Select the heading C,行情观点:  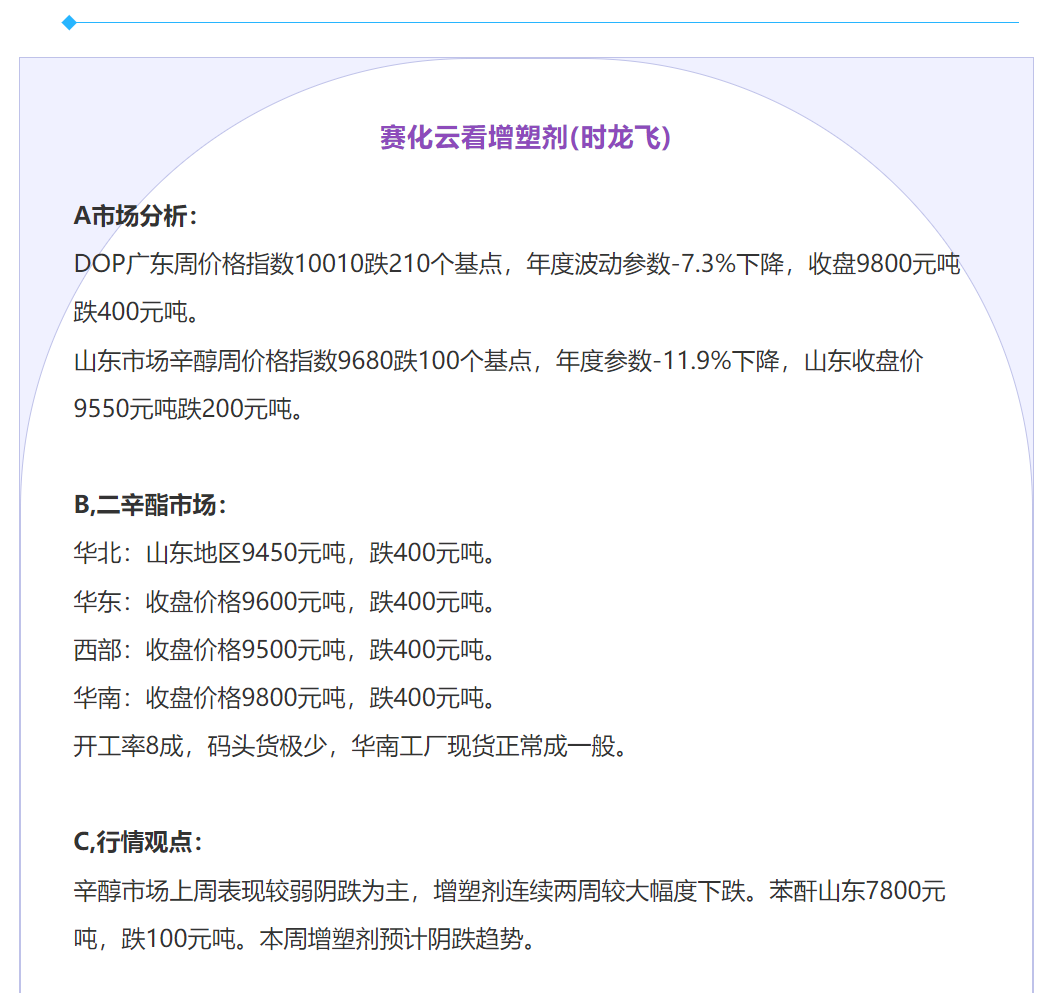138,842
